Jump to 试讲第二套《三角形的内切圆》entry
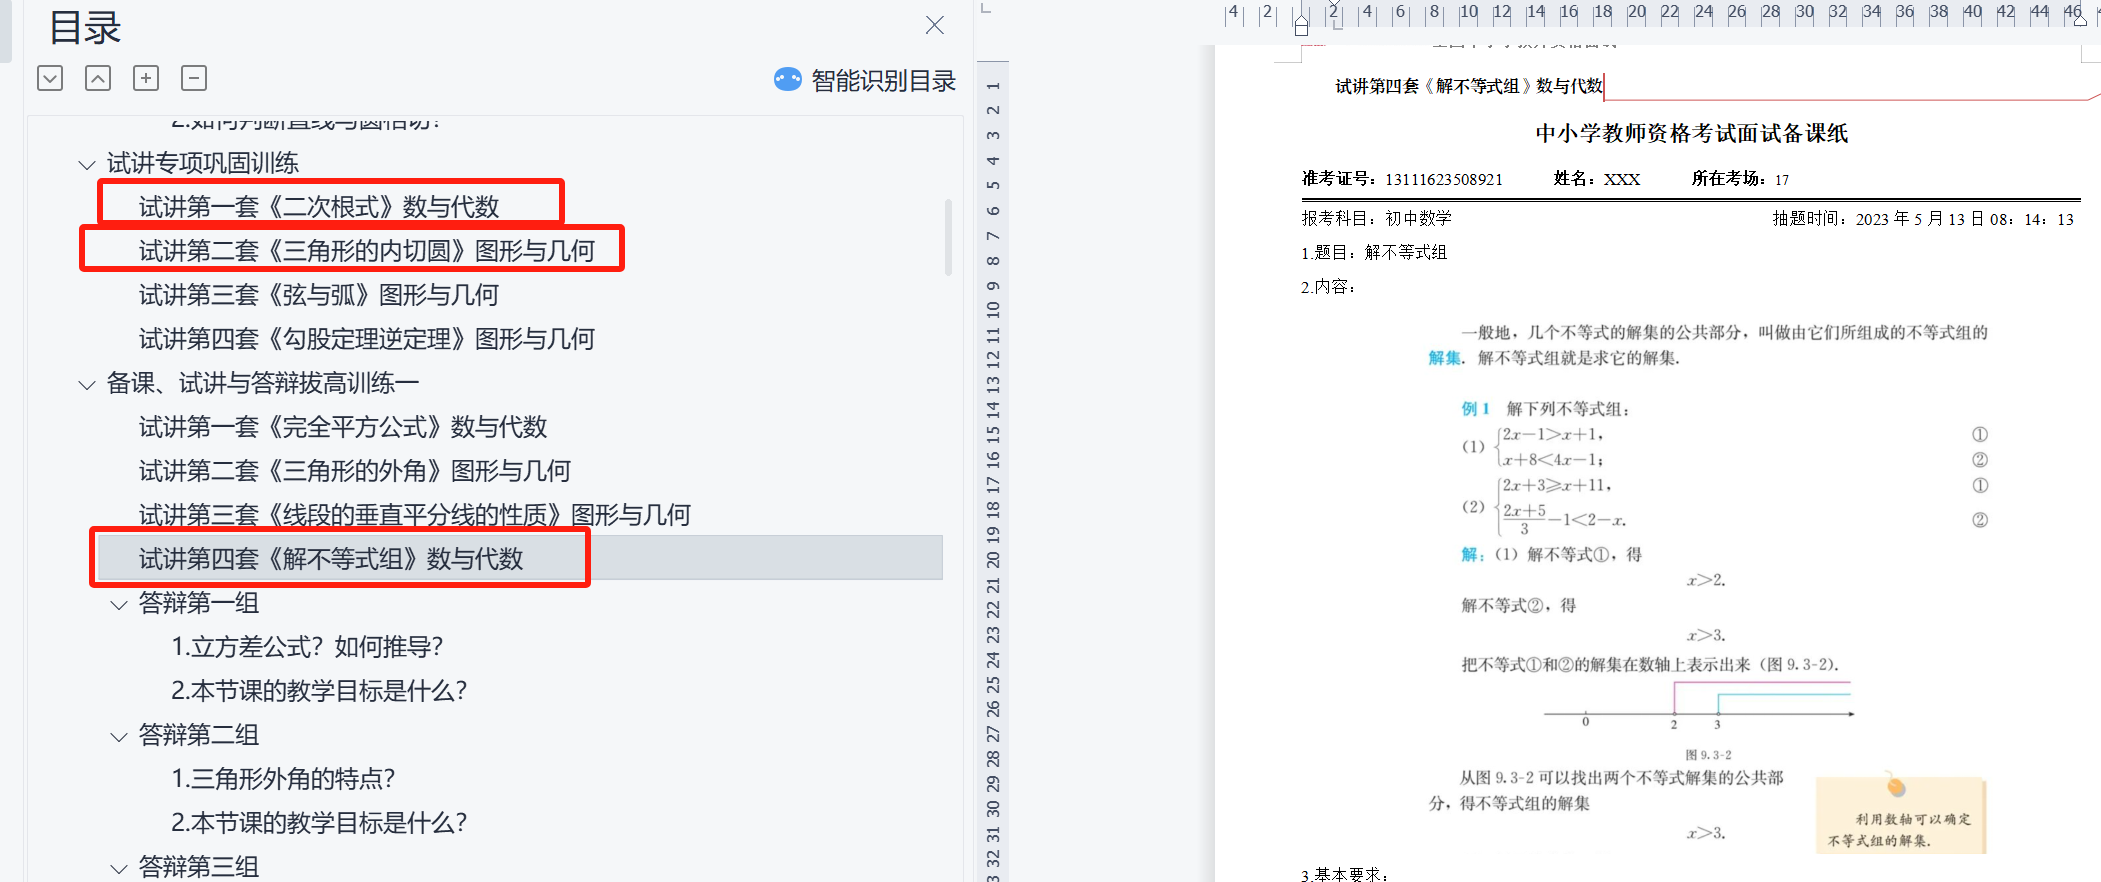 coord(366,251)
